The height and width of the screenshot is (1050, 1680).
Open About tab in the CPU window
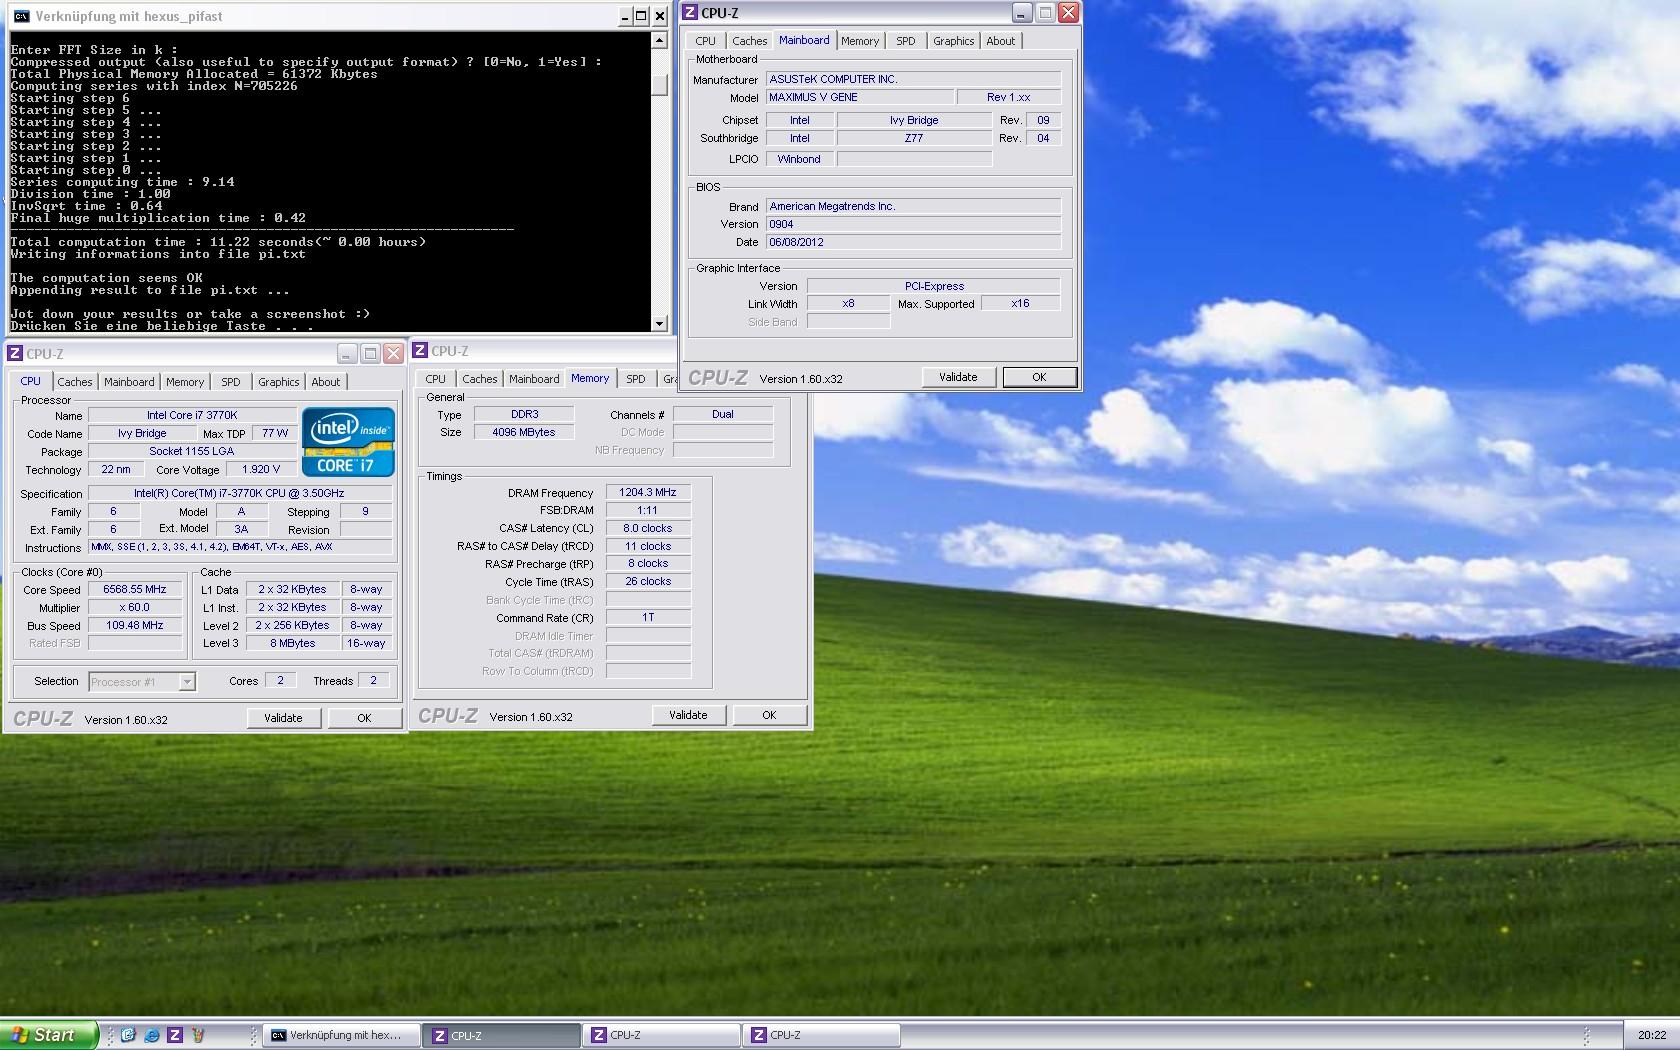pos(325,382)
